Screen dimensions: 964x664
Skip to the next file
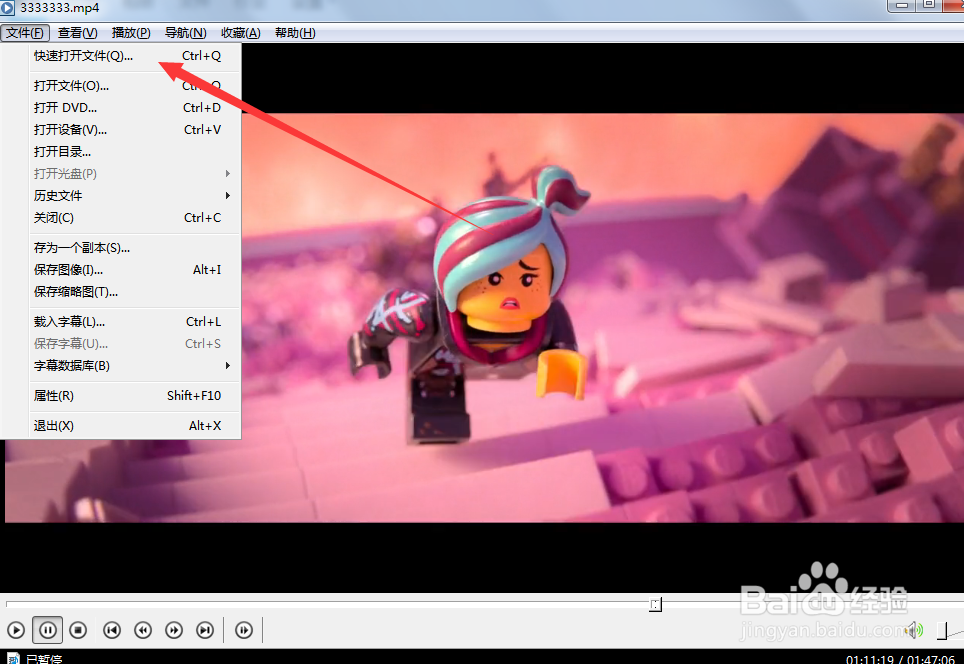tap(205, 630)
